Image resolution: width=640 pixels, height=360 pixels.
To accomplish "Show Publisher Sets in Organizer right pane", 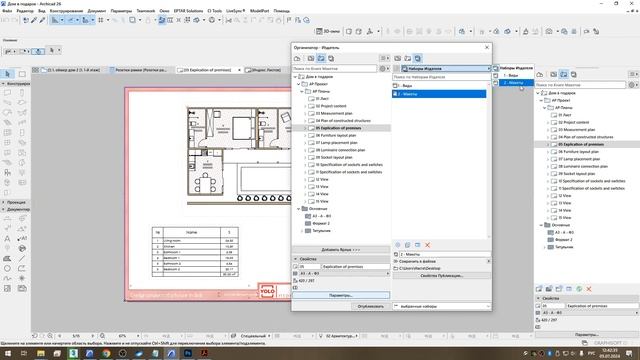I will (417, 58).
